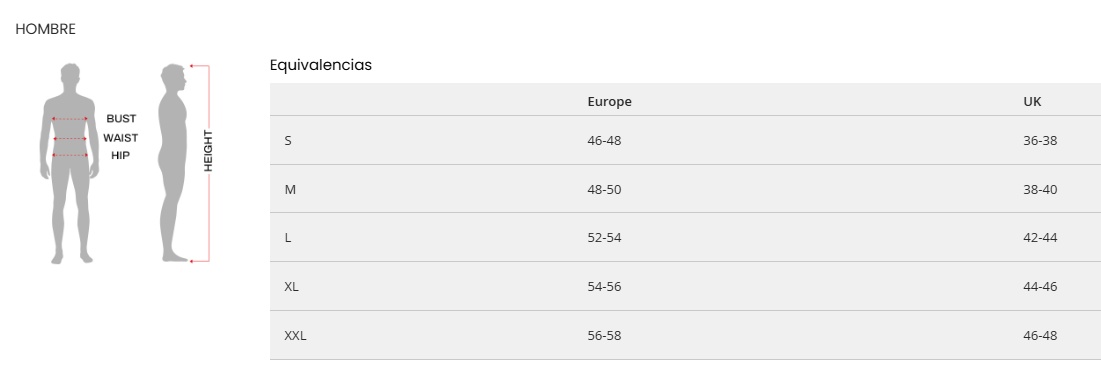
Task: Click Europe size 52-54 cell
Action: pos(605,238)
